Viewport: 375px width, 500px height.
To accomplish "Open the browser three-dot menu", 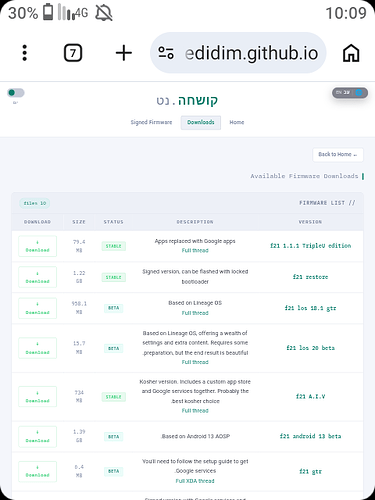I will pyautogui.click(x=24, y=53).
